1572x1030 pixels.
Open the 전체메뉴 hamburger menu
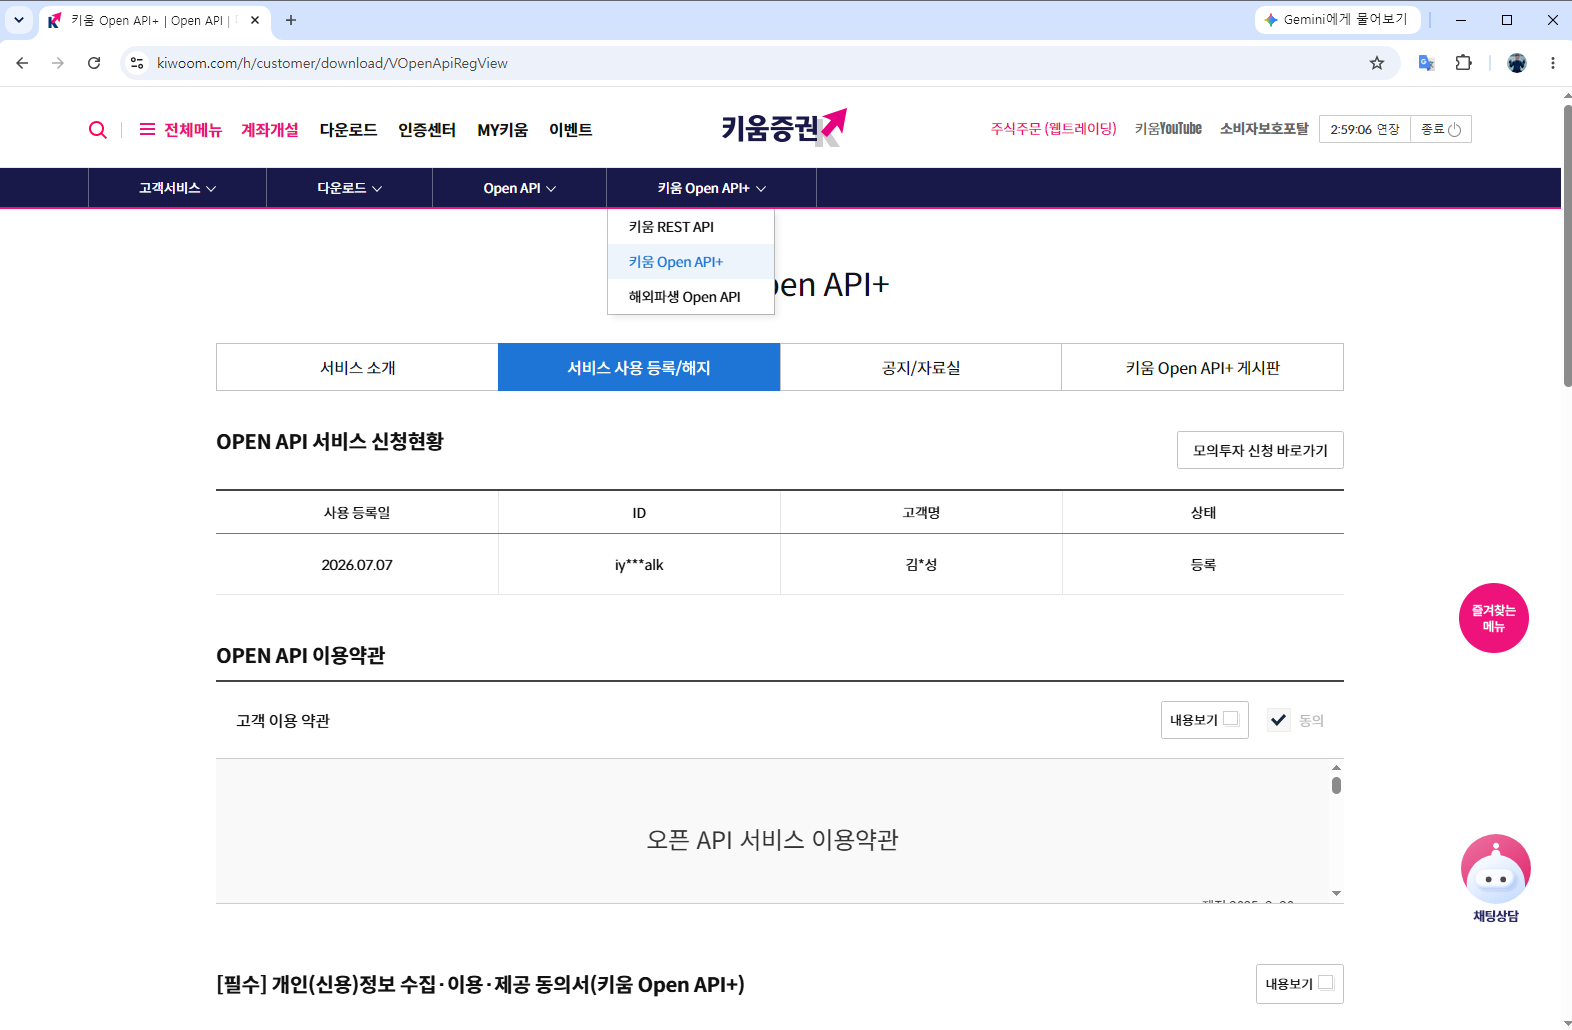click(x=180, y=130)
